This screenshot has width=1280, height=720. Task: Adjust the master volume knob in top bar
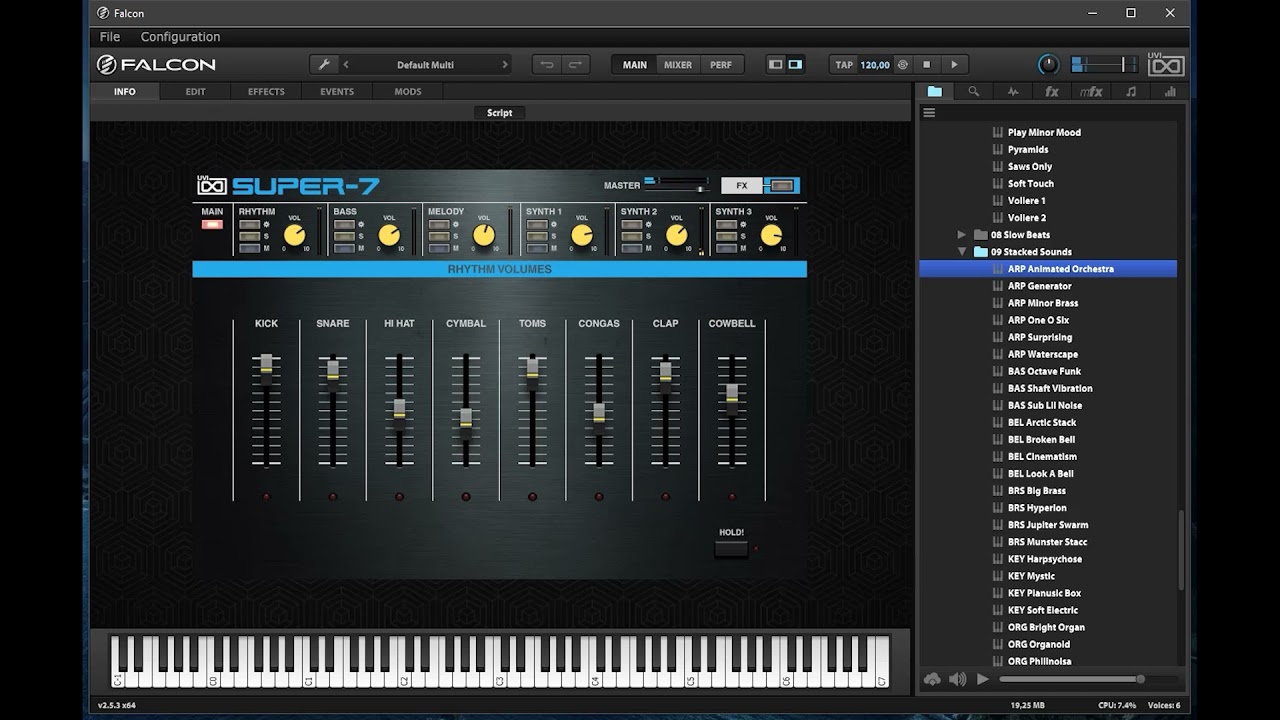tap(1048, 65)
